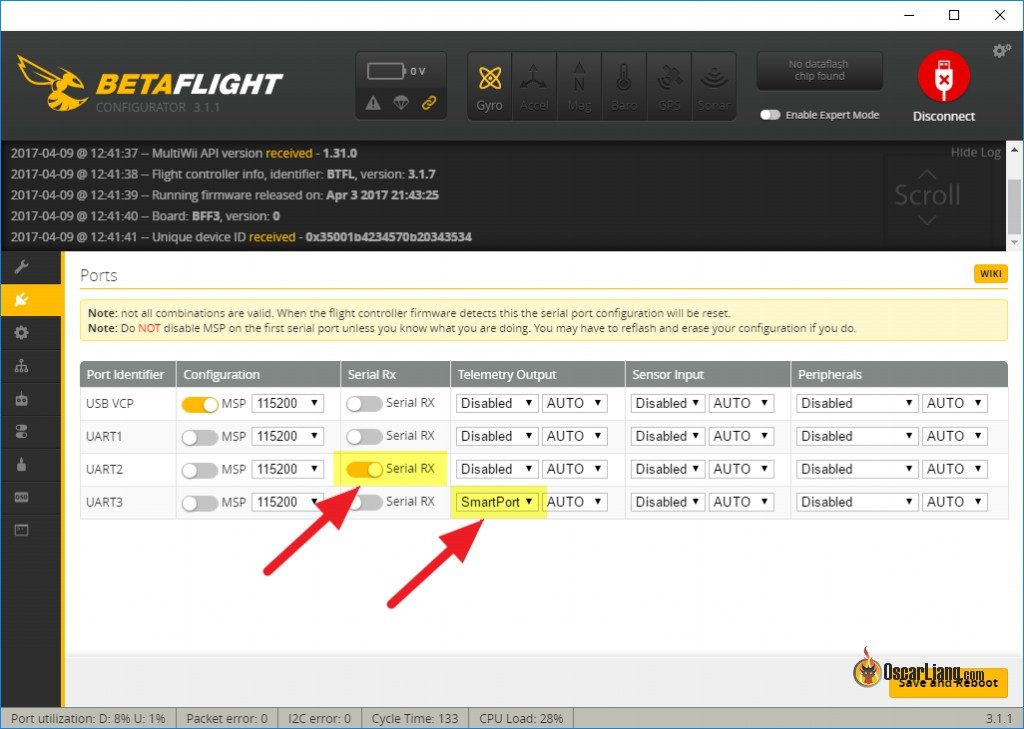Enable Serial RX on UART1
Viewport: 1024px width, 729px height.
[364, 436]
